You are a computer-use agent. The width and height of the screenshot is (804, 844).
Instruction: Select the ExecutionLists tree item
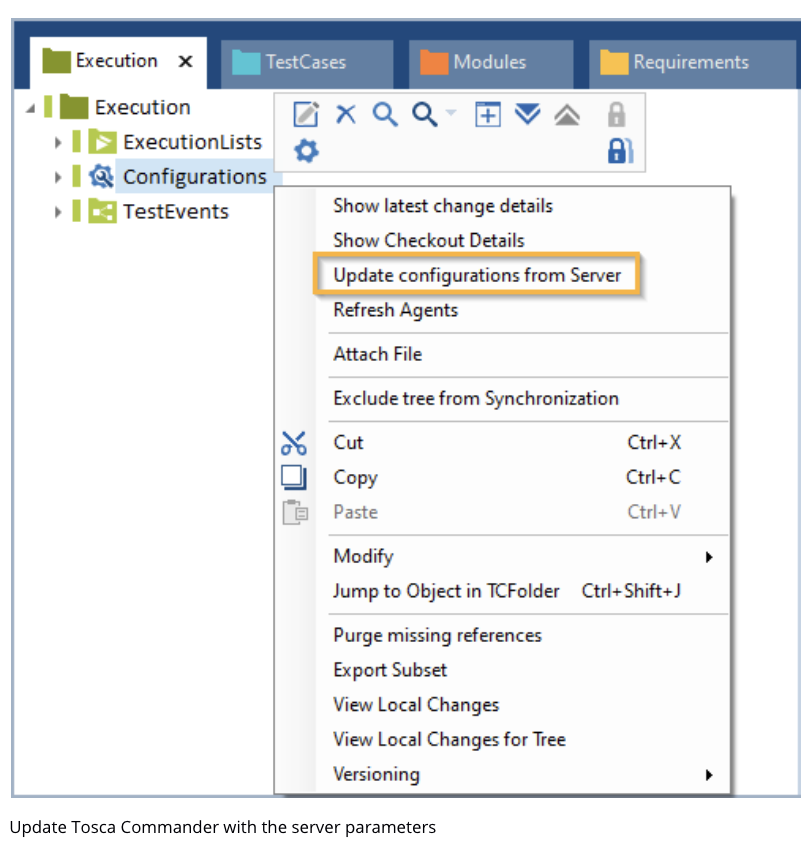coord(192,142)
